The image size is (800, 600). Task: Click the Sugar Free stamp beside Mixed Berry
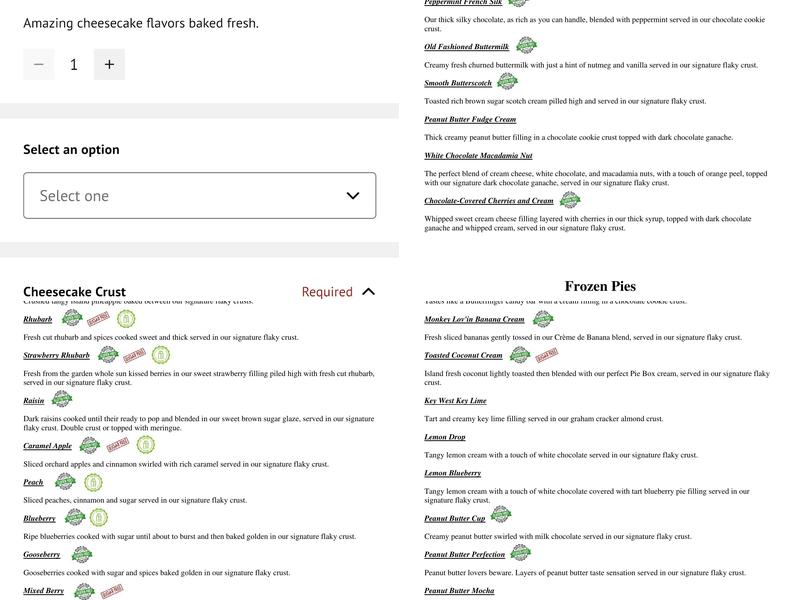[113, 589]
